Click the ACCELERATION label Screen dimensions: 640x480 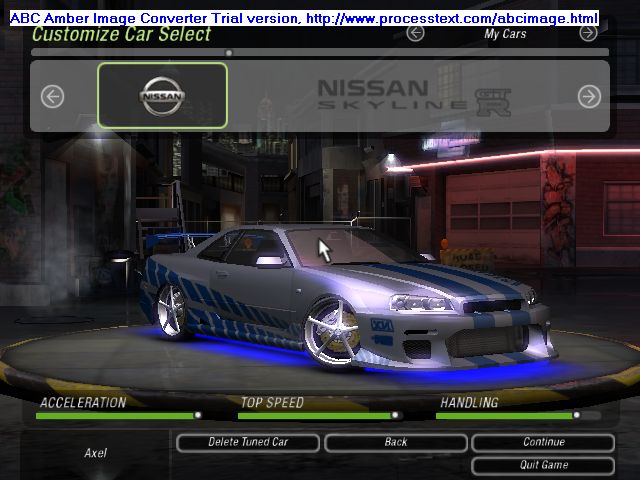[83, 403]
